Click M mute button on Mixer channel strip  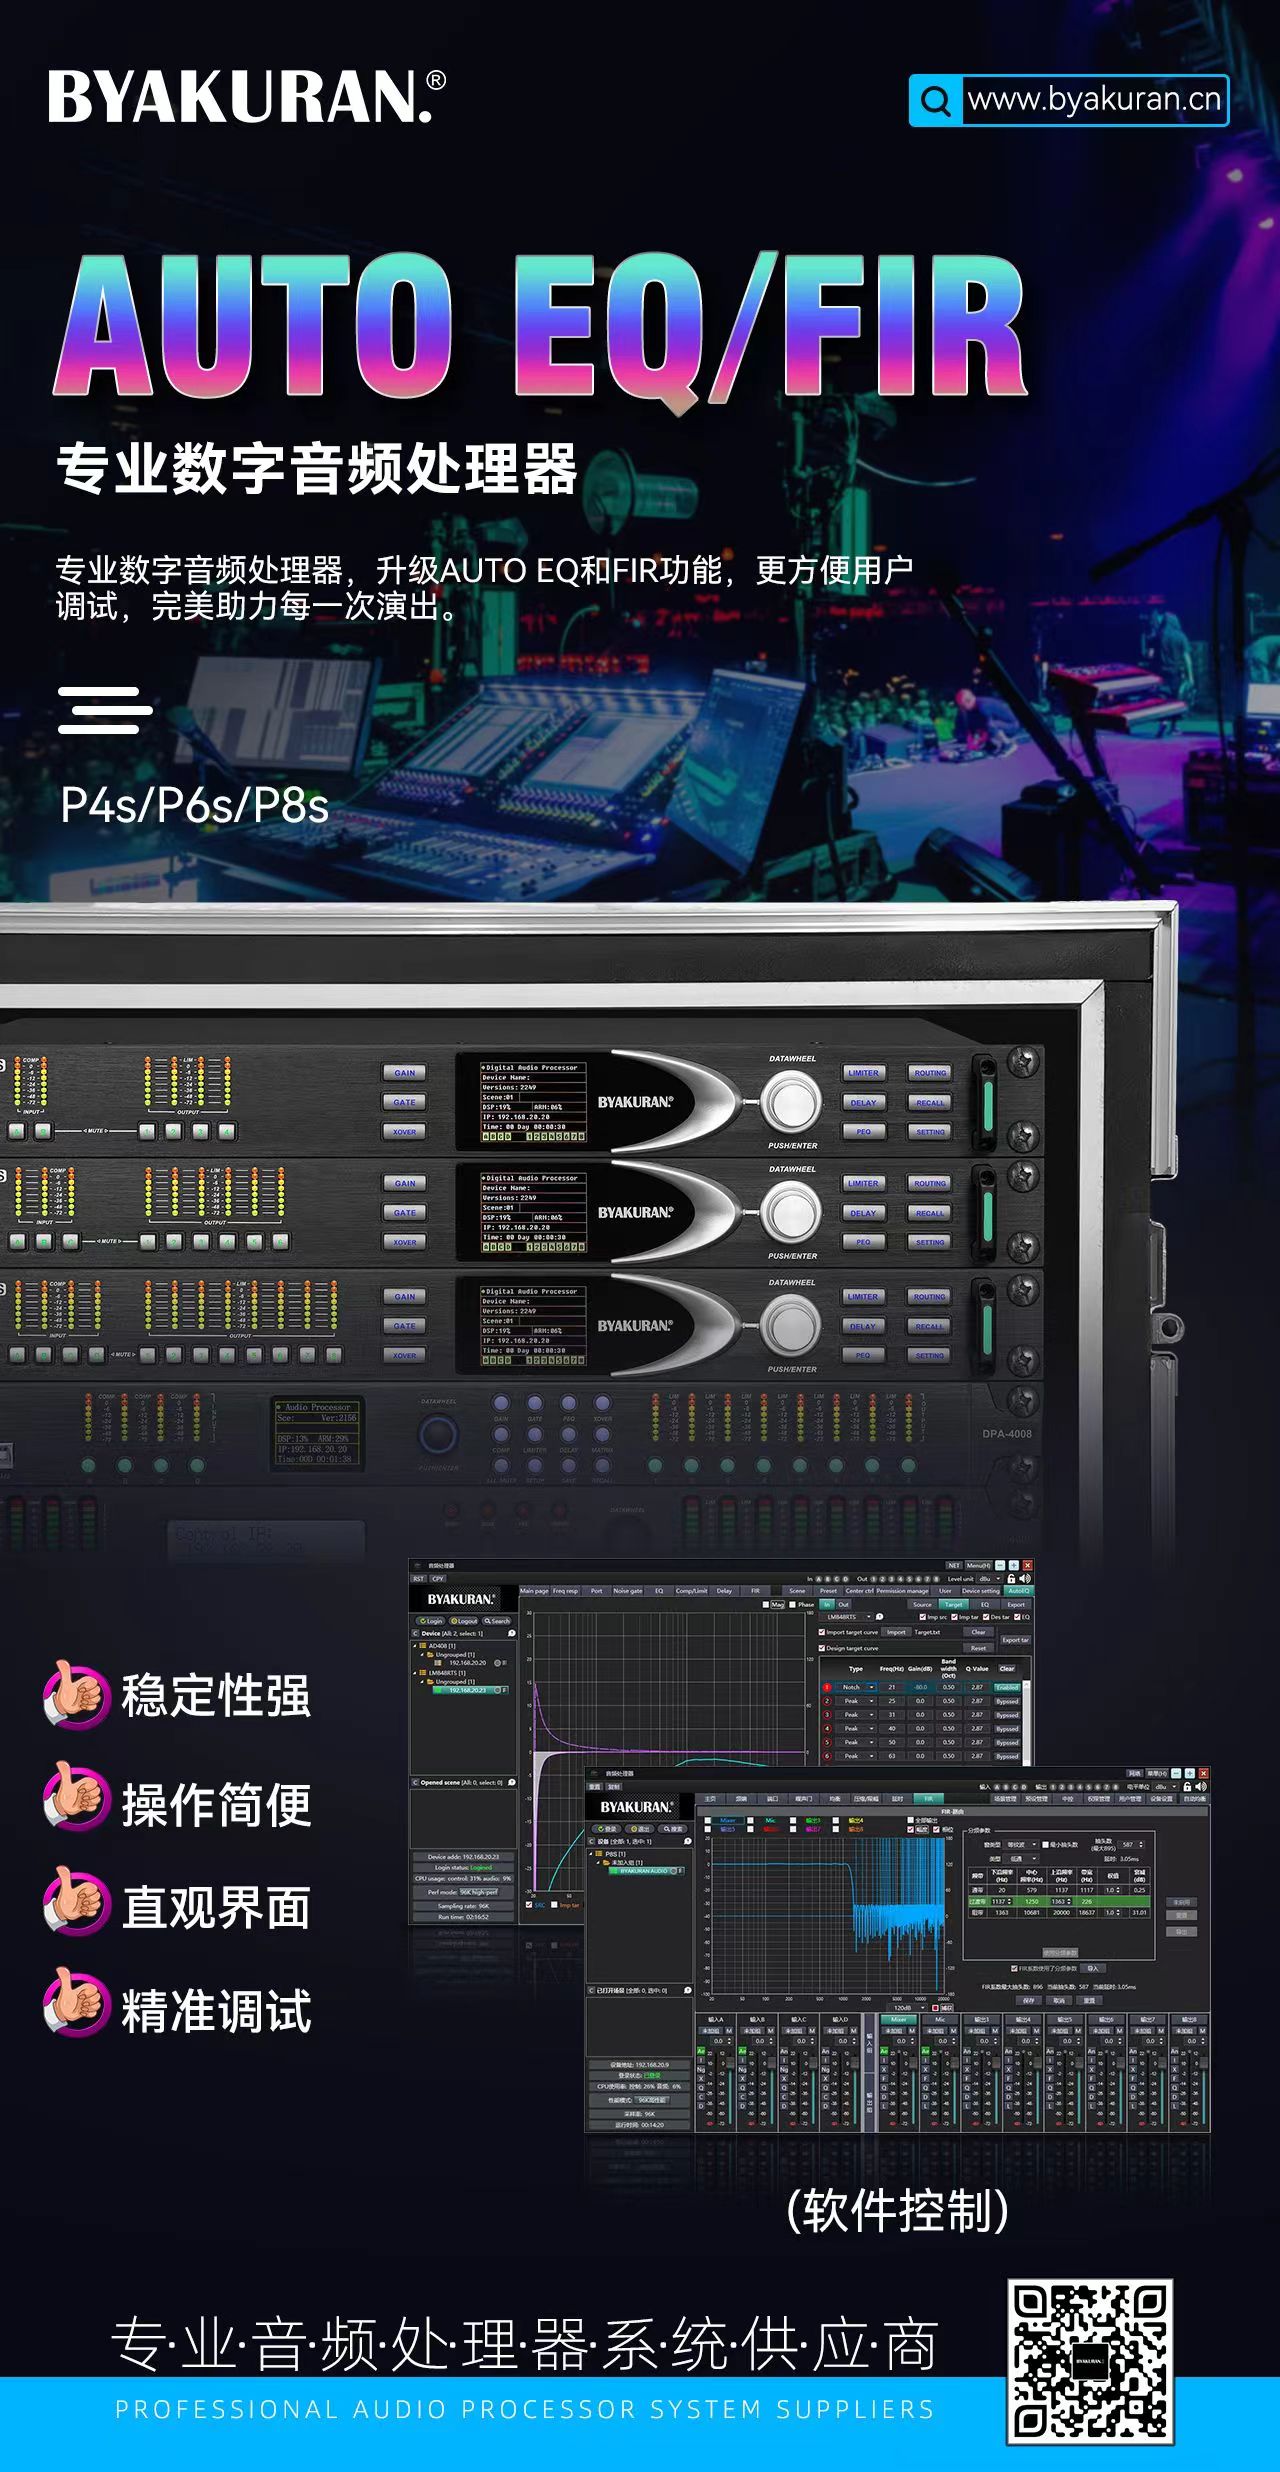[914, 2030]
